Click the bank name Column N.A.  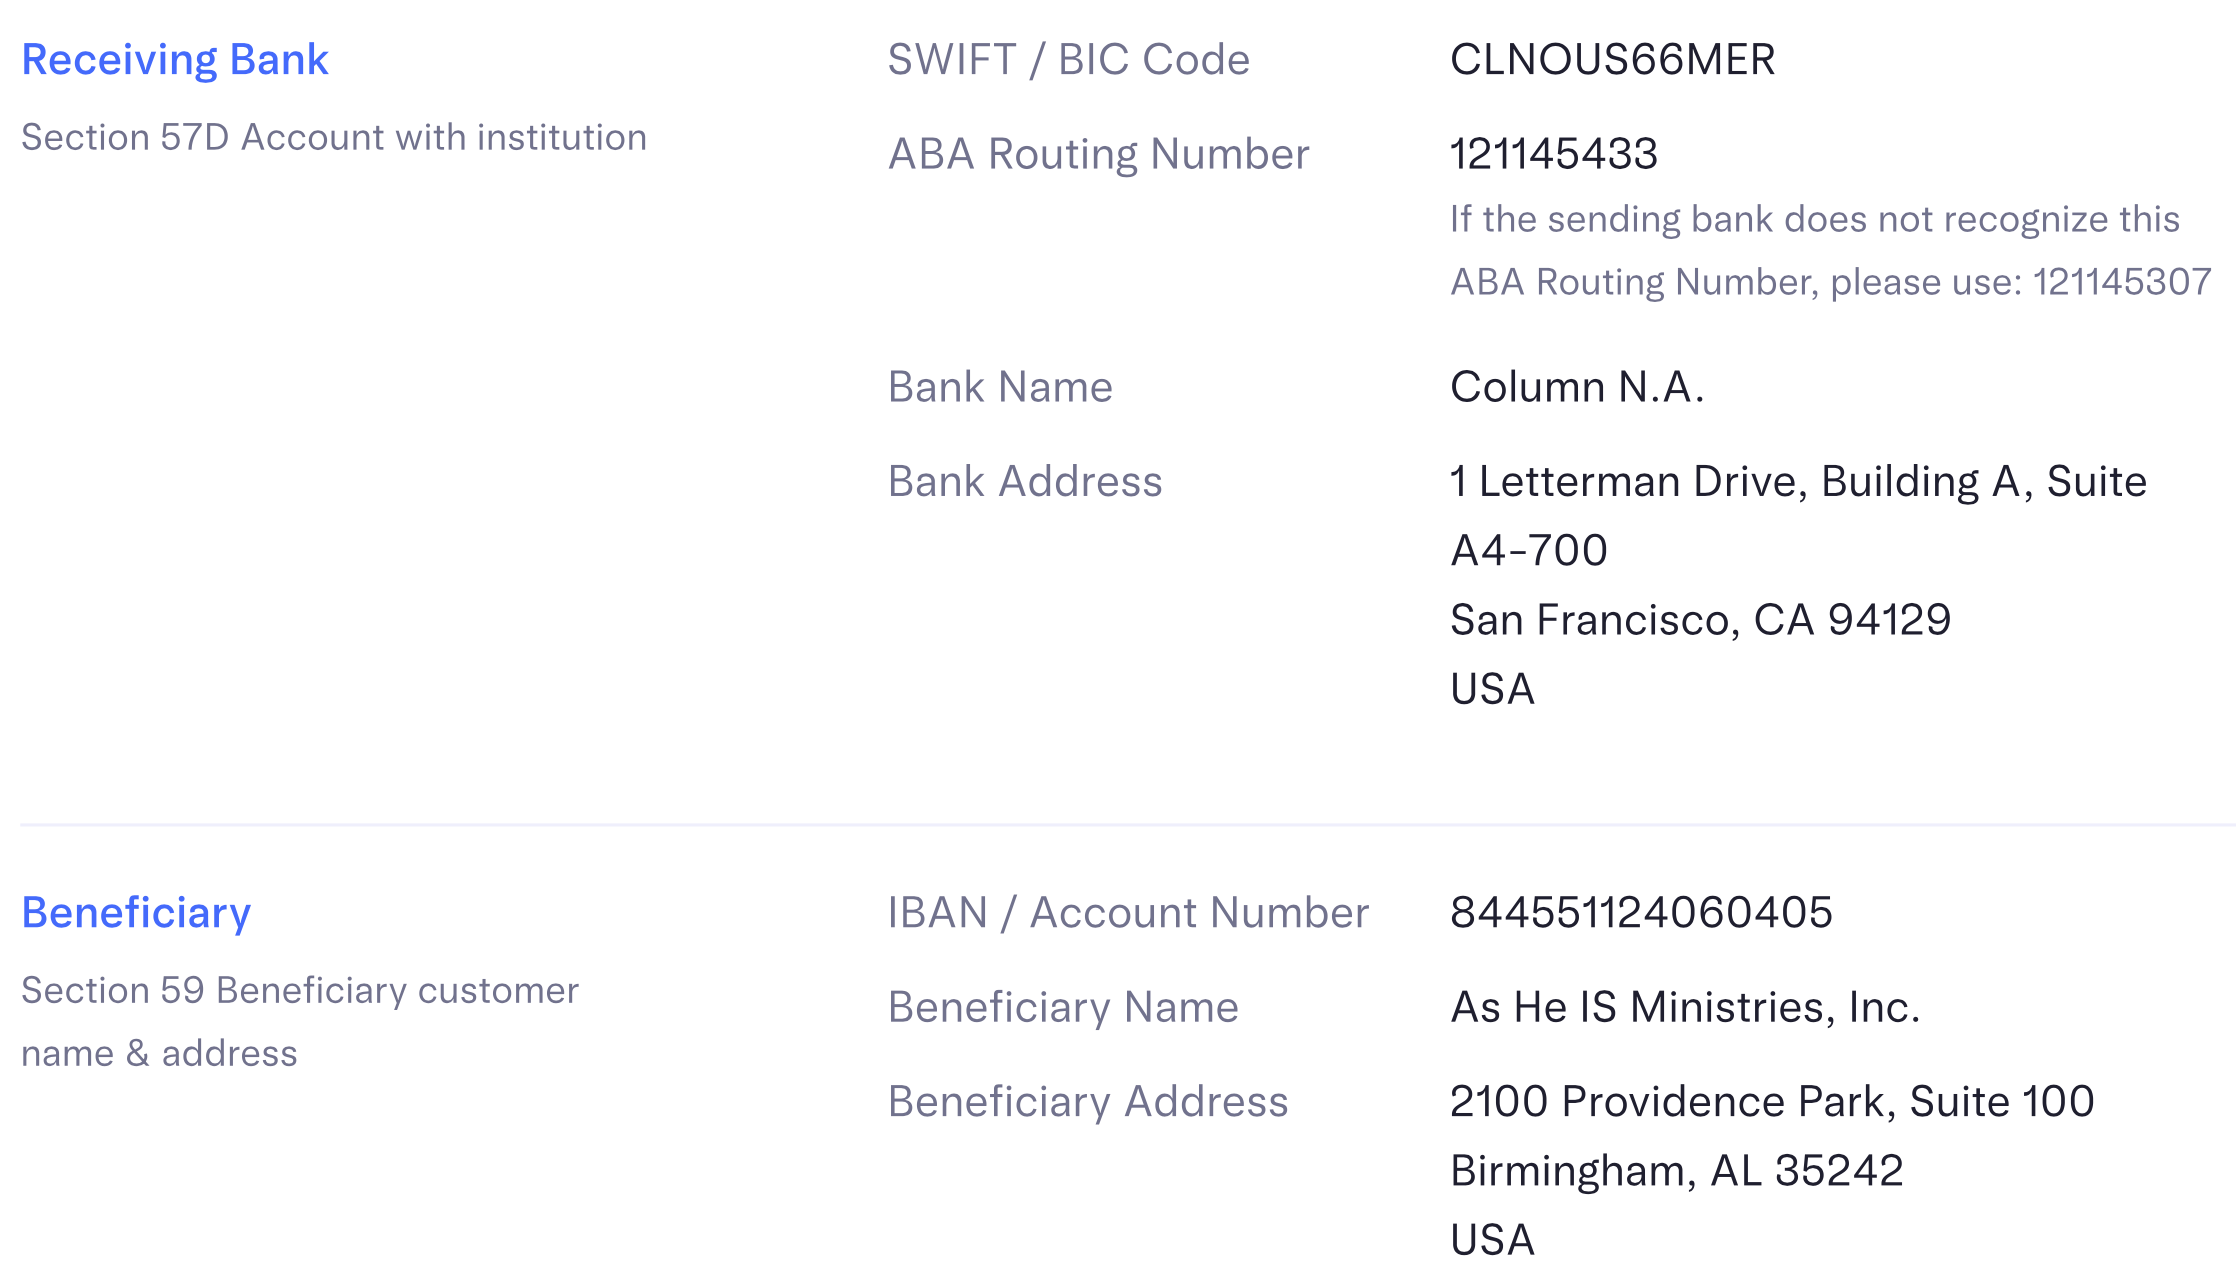(1576, 387)
